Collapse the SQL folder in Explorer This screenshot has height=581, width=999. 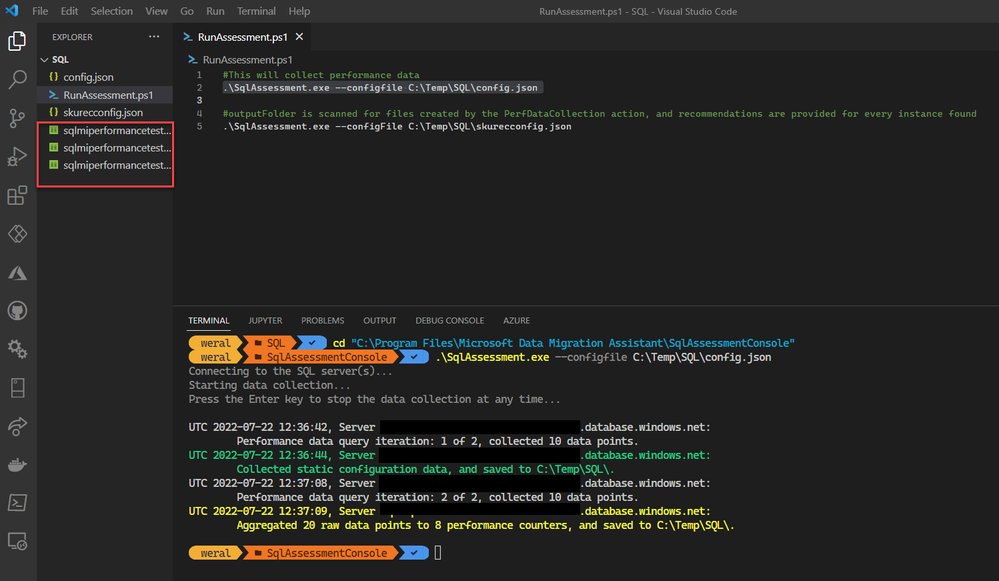44,59
